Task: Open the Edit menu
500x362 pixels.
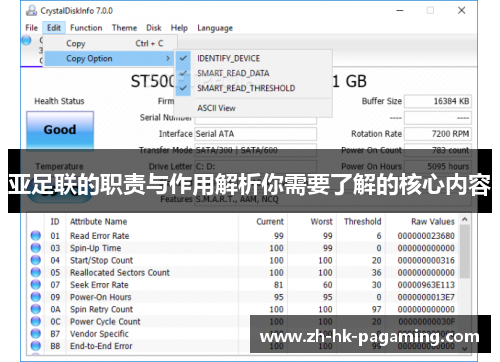Action: point(54,28)
